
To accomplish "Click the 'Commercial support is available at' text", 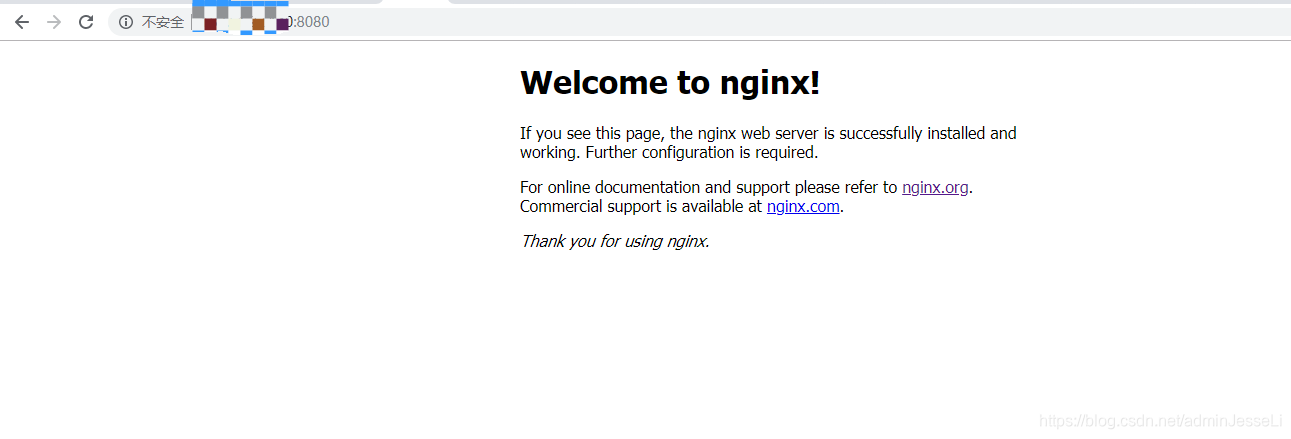I will point(641,207).
